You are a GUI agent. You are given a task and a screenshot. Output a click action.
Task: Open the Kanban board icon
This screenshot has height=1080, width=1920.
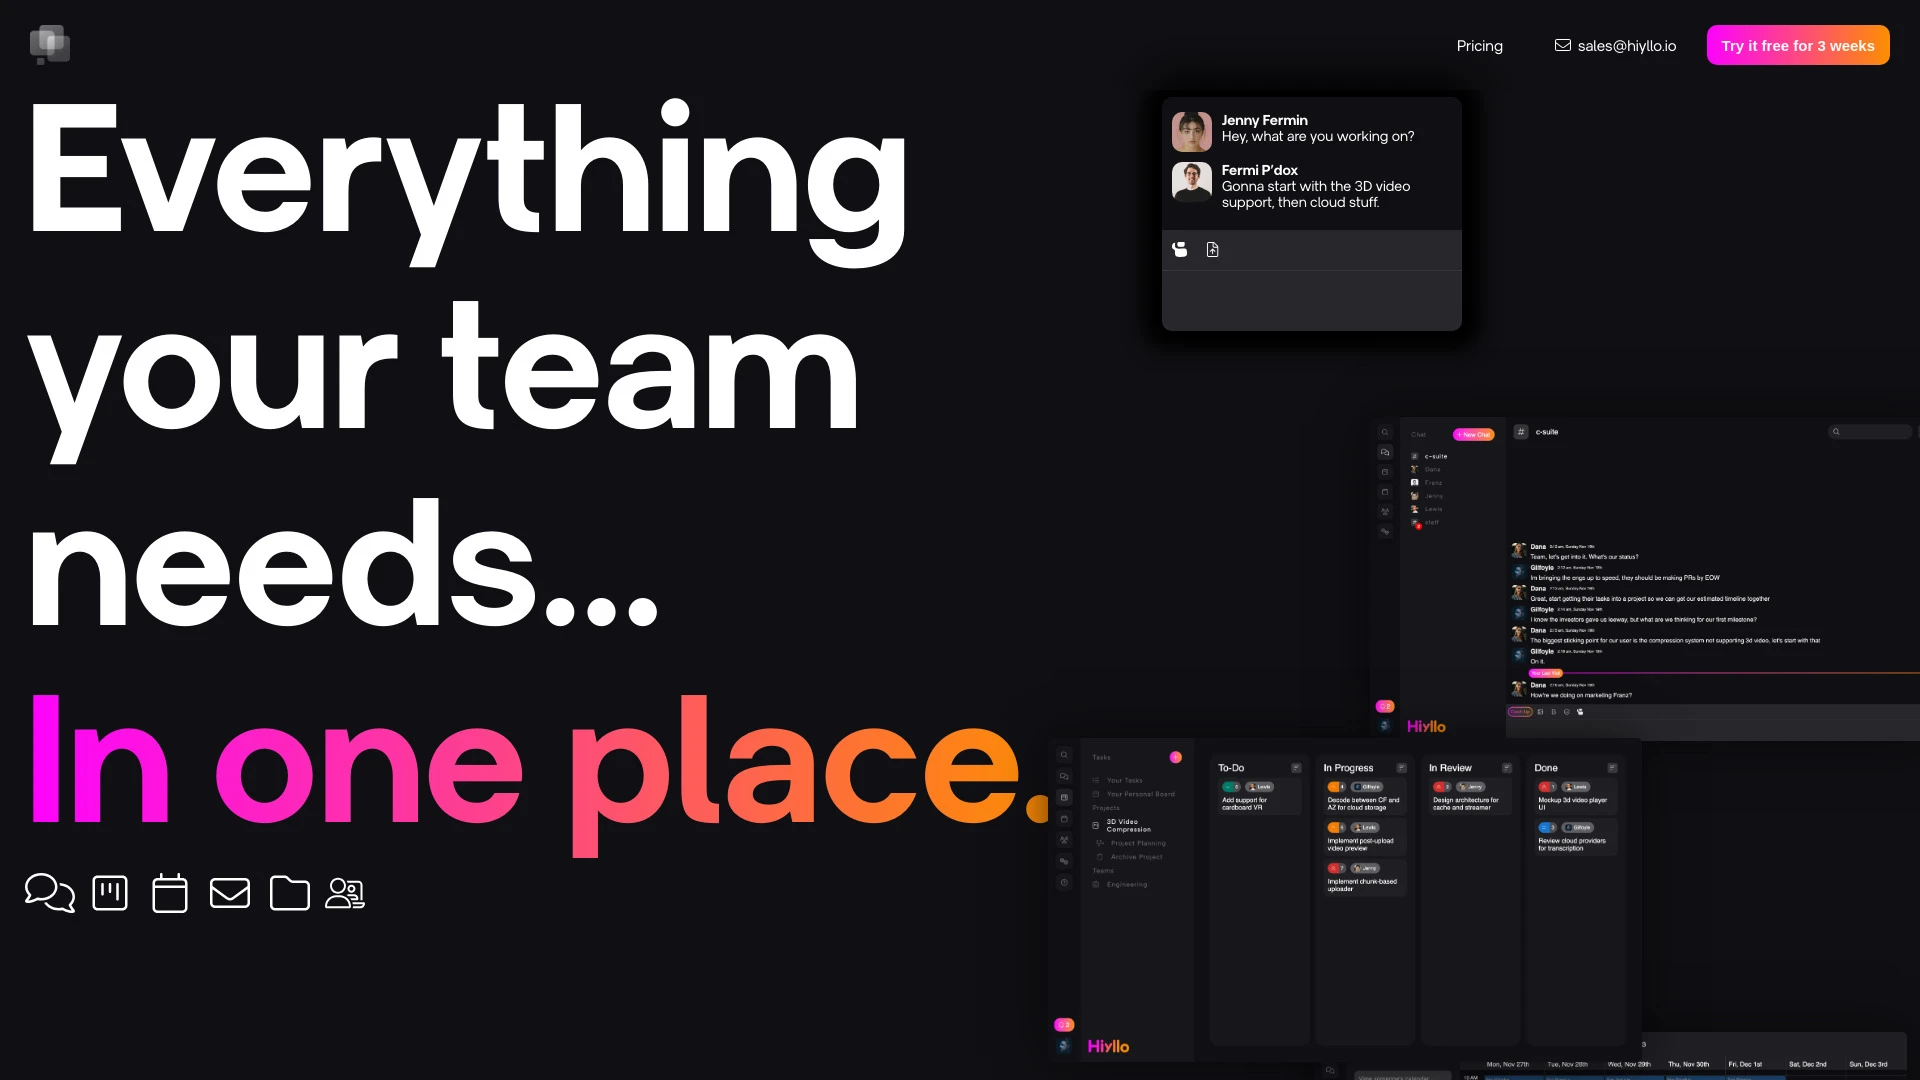109,893
